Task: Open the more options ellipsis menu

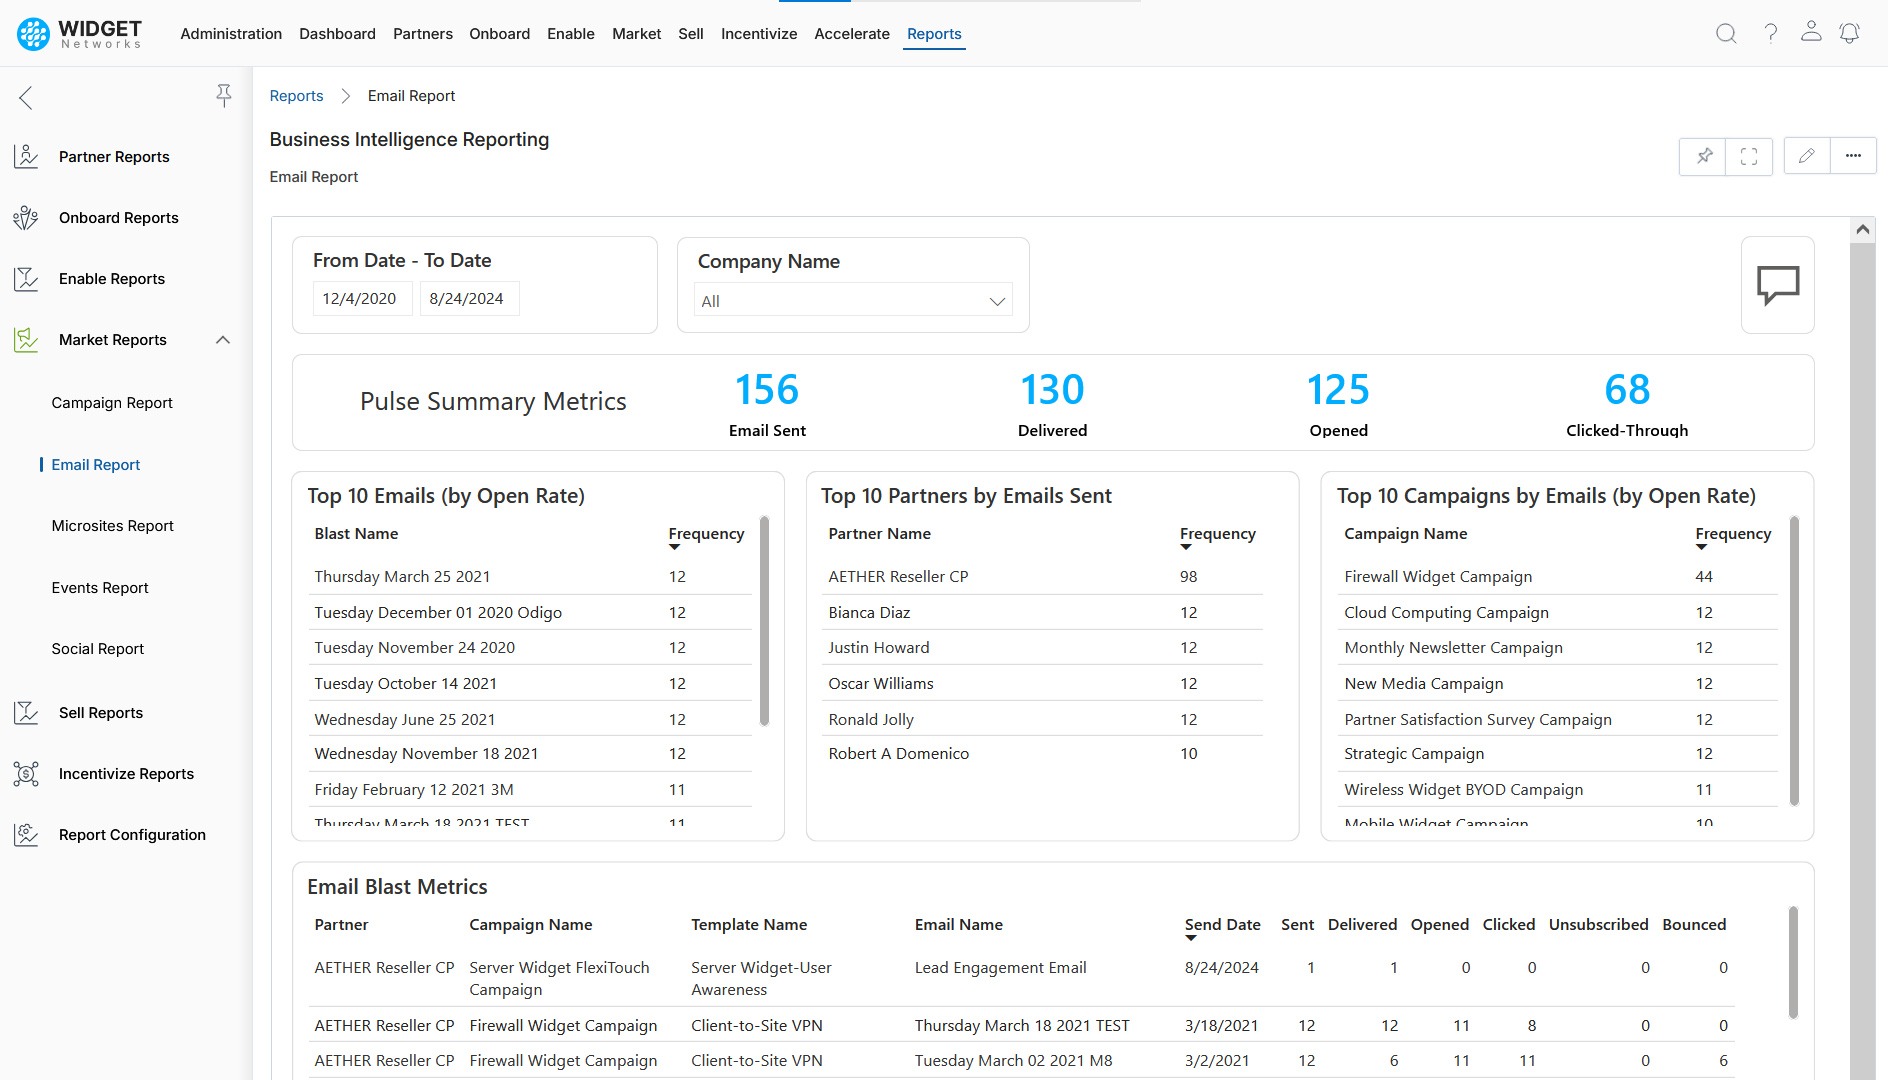Action: click(1853, 156)
